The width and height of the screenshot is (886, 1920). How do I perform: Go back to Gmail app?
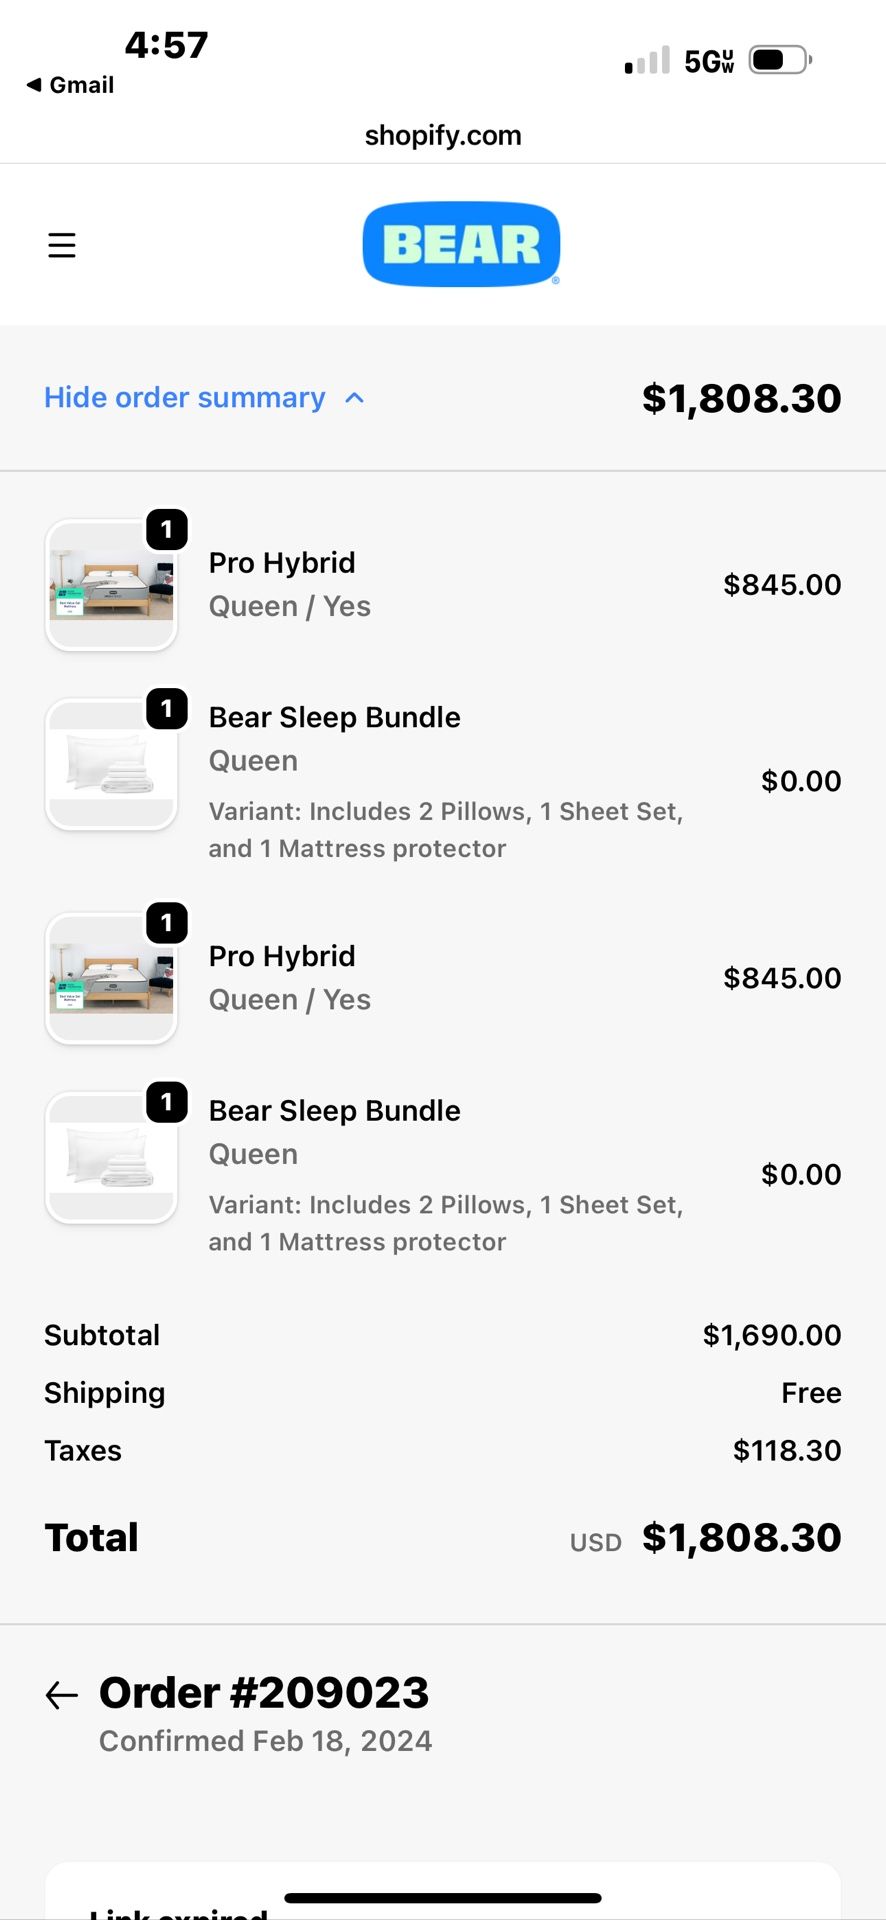point(70,85)
